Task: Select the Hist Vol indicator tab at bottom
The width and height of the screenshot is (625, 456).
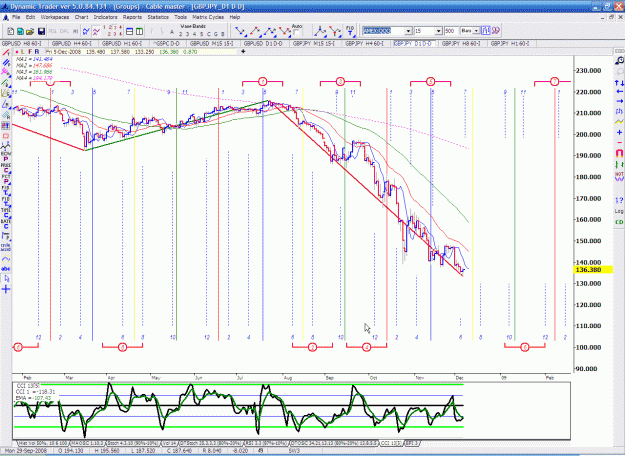Action: coord(43,443)
